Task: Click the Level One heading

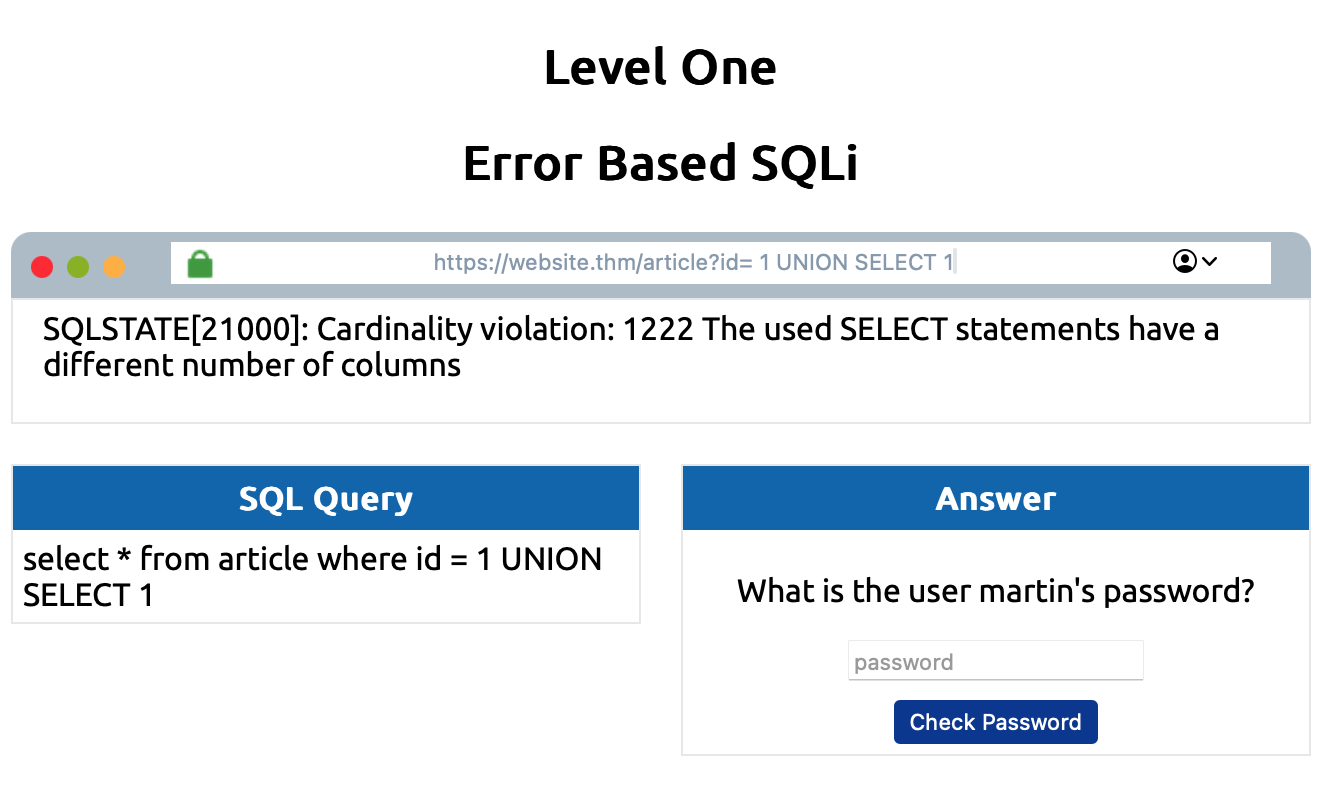Action: tap(660, 68)
